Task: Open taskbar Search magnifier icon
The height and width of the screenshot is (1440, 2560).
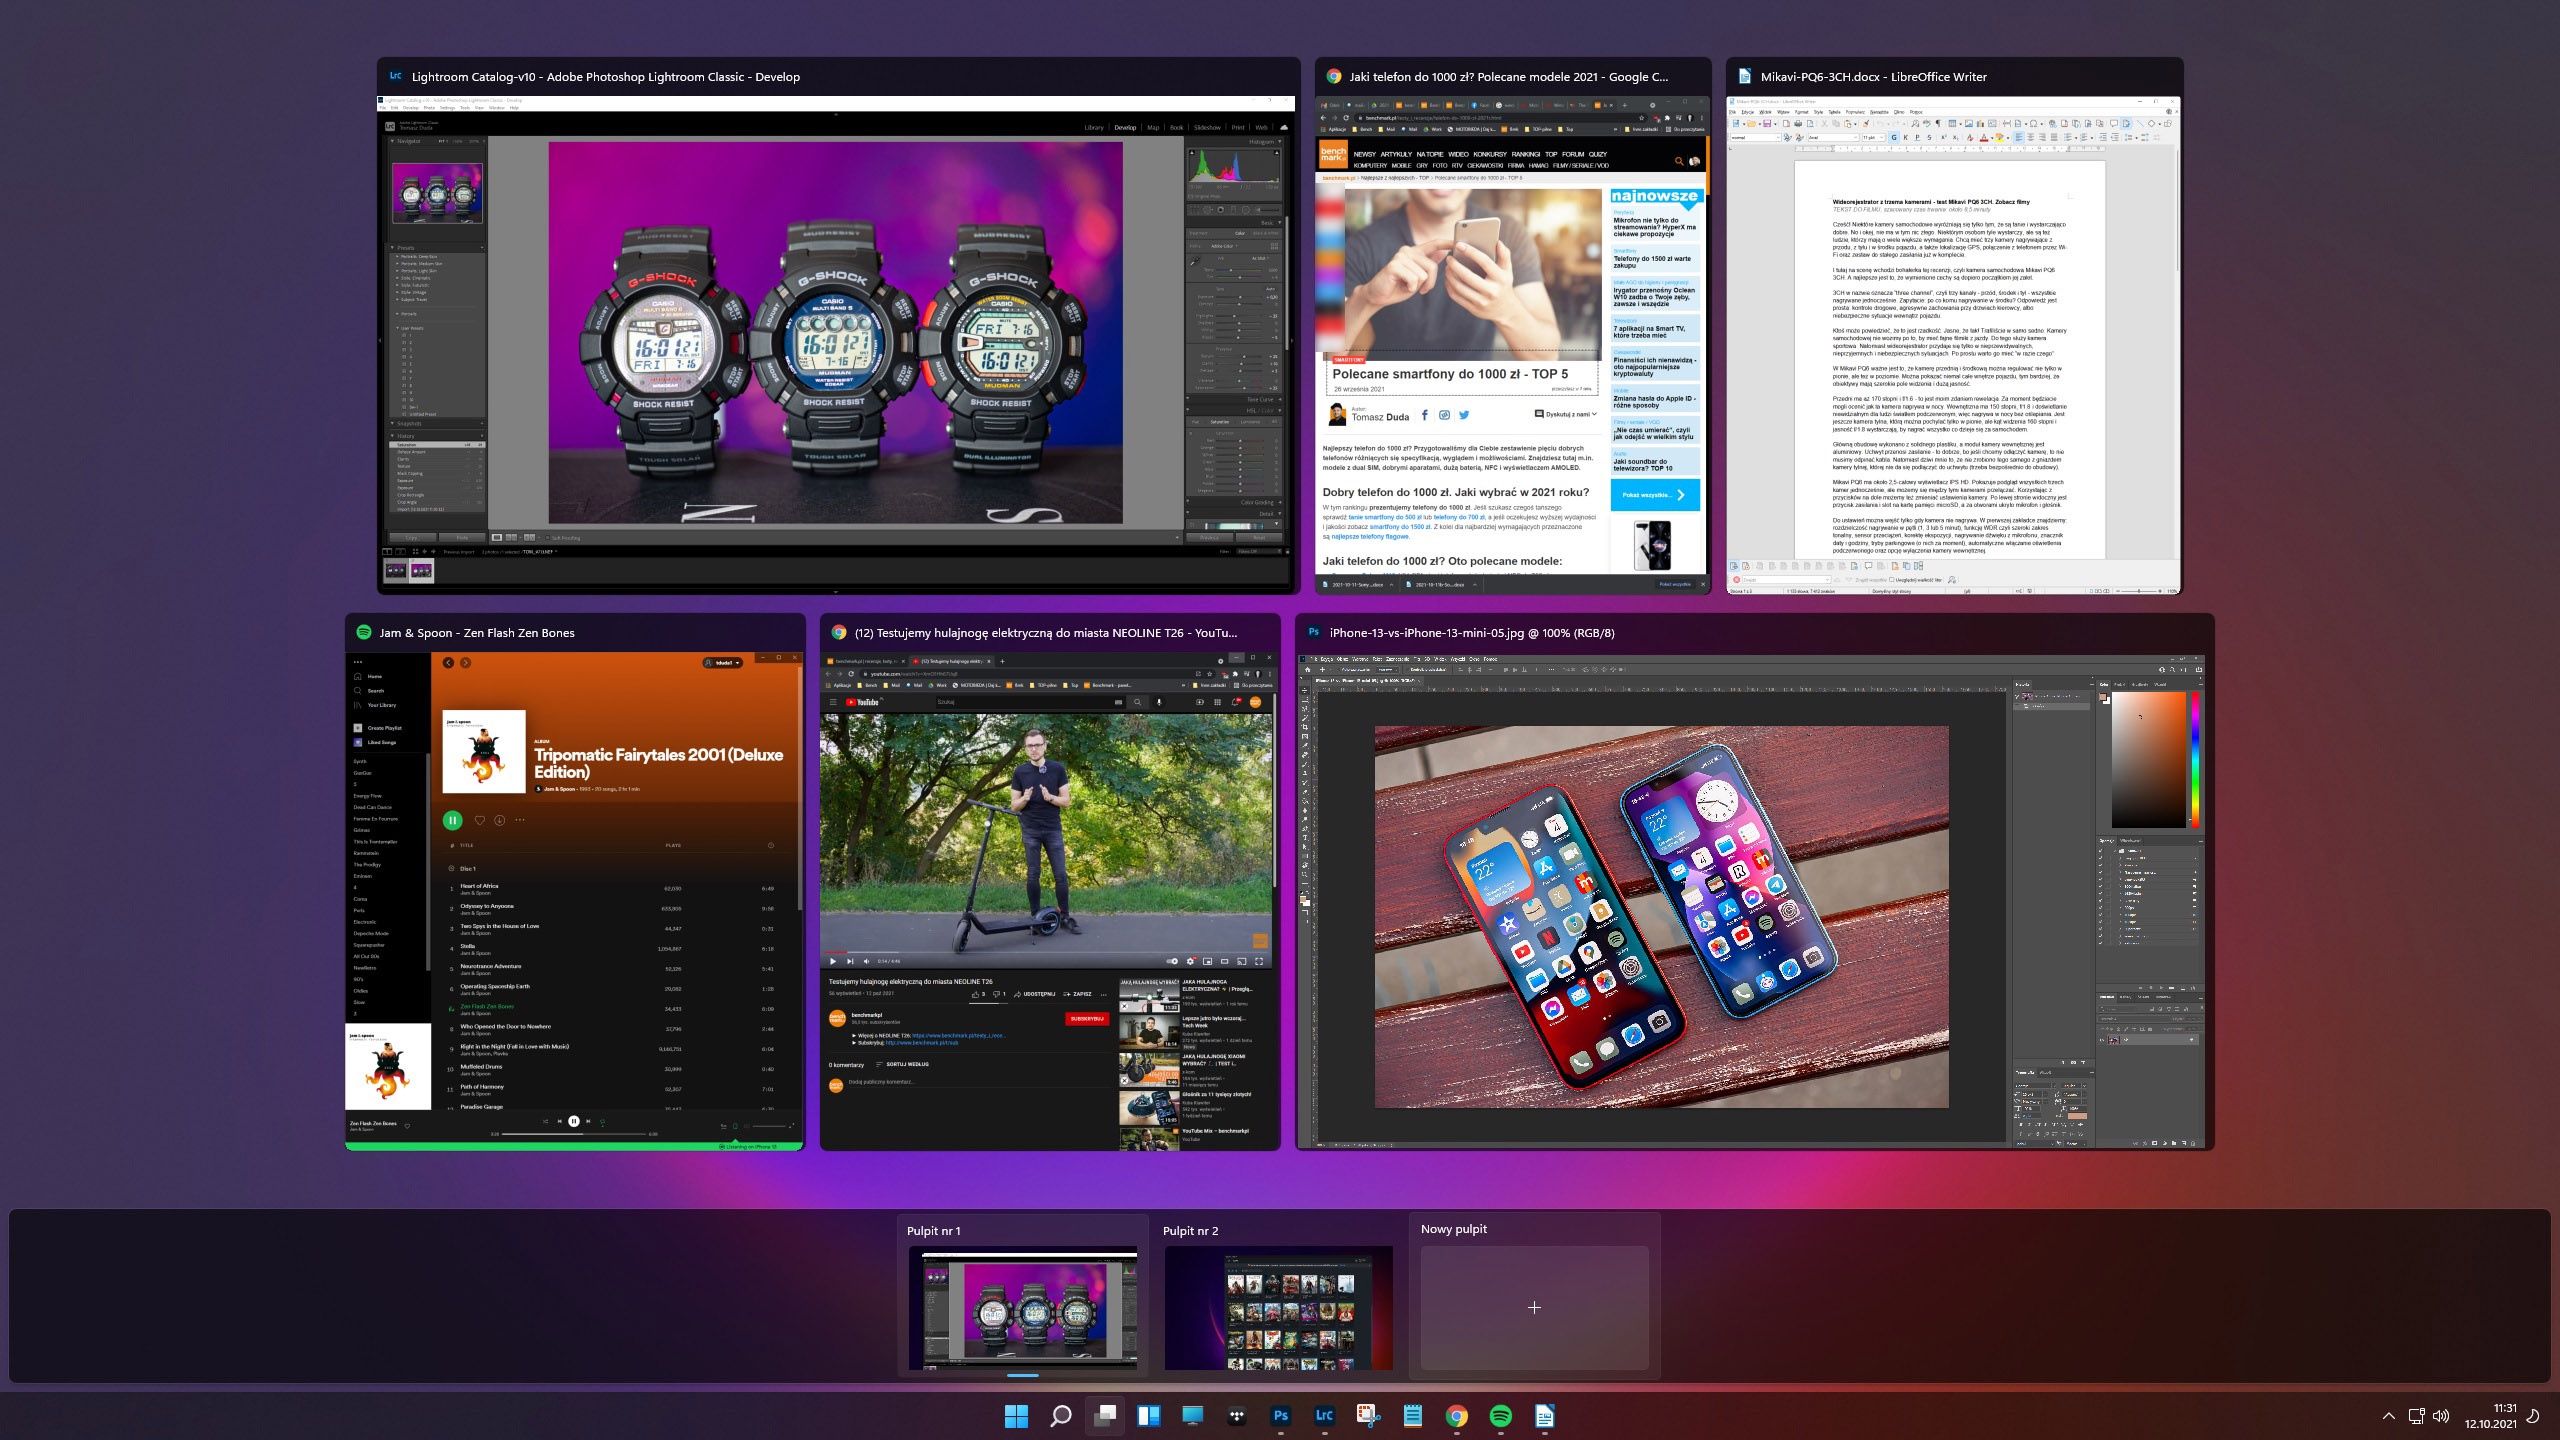Action: 1060,1416
